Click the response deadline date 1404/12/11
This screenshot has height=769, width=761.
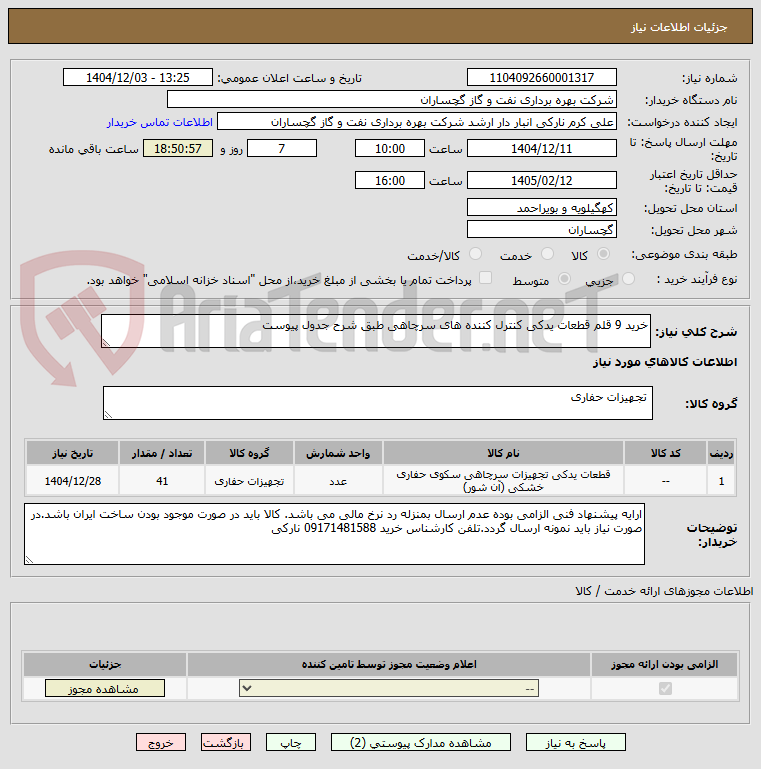click(542, 148)
